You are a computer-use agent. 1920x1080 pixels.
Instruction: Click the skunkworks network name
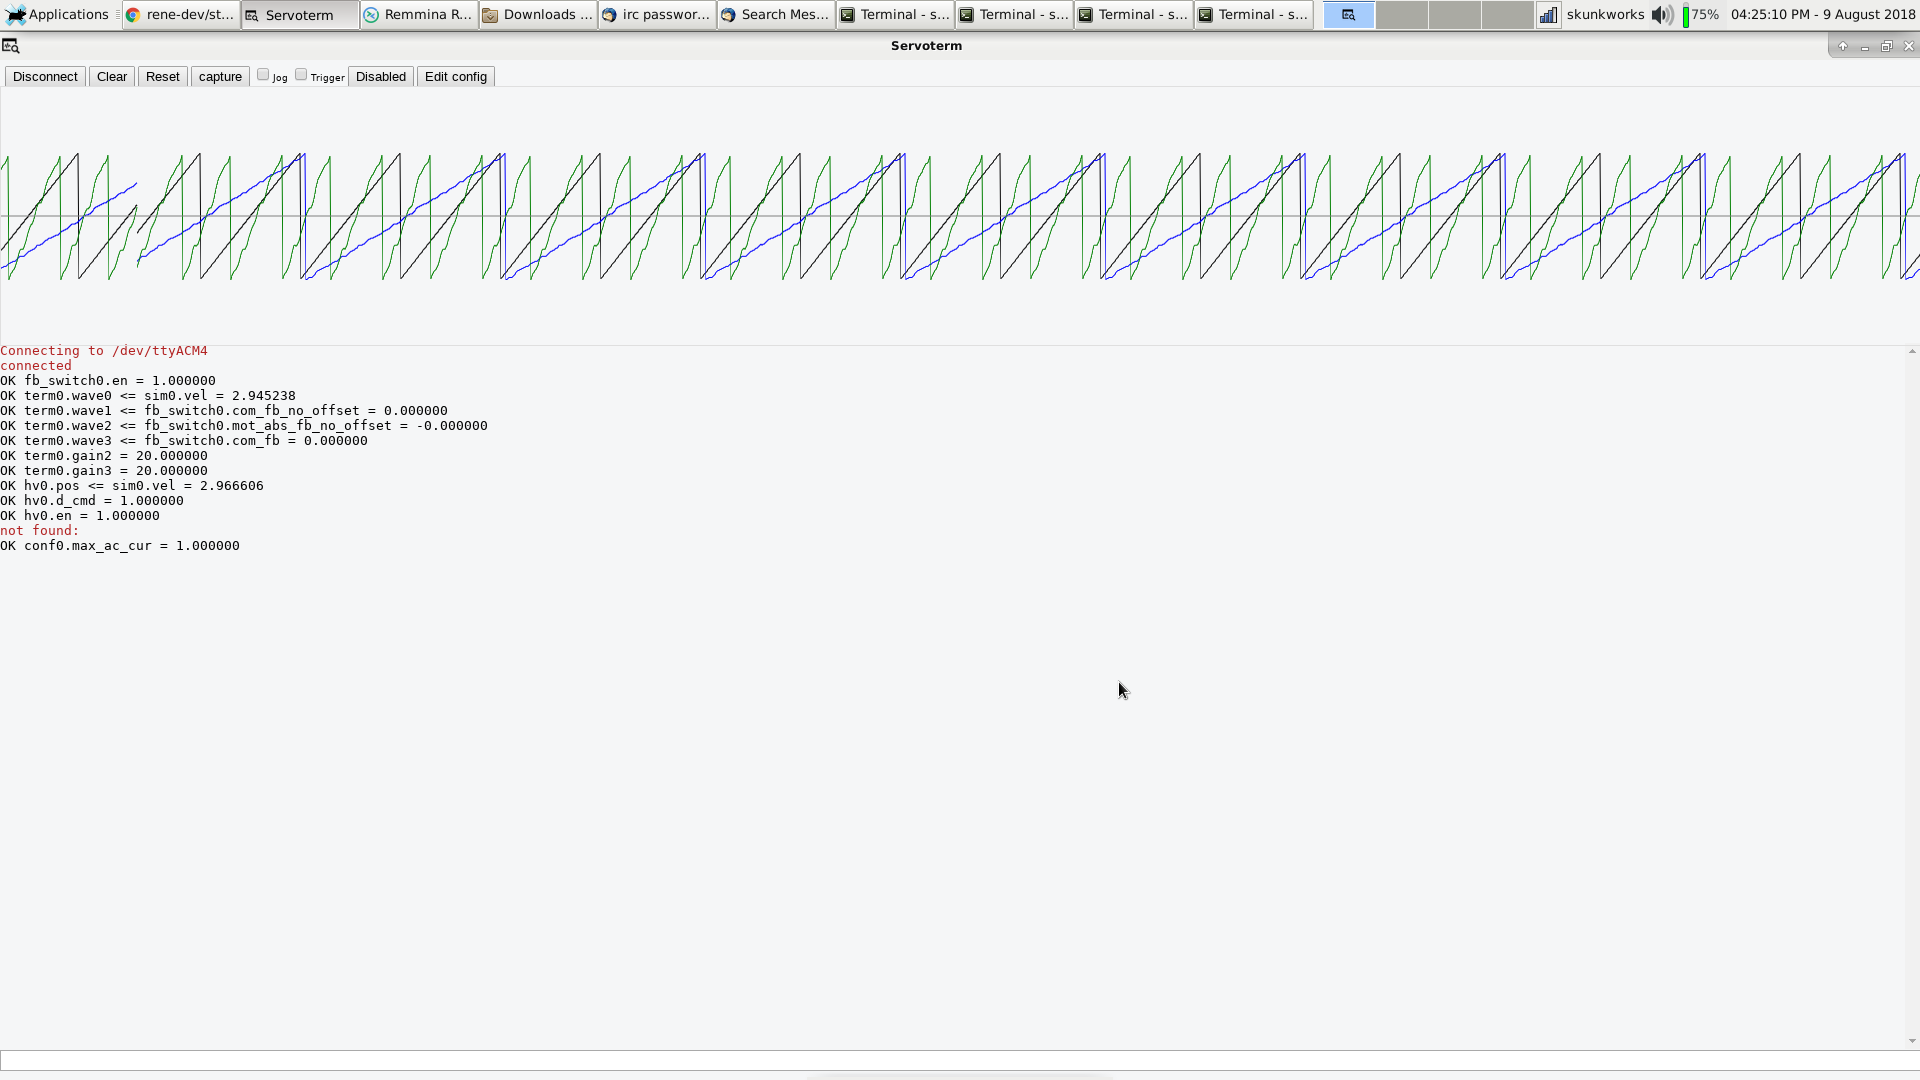point(1605,15)
